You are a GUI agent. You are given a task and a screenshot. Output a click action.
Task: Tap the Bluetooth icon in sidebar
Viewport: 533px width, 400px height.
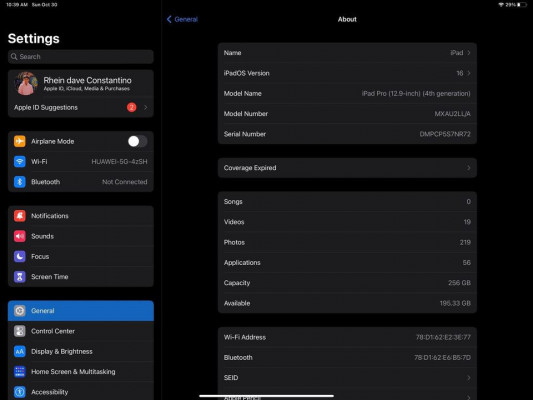pyautogui.click(x=19, y=182)
